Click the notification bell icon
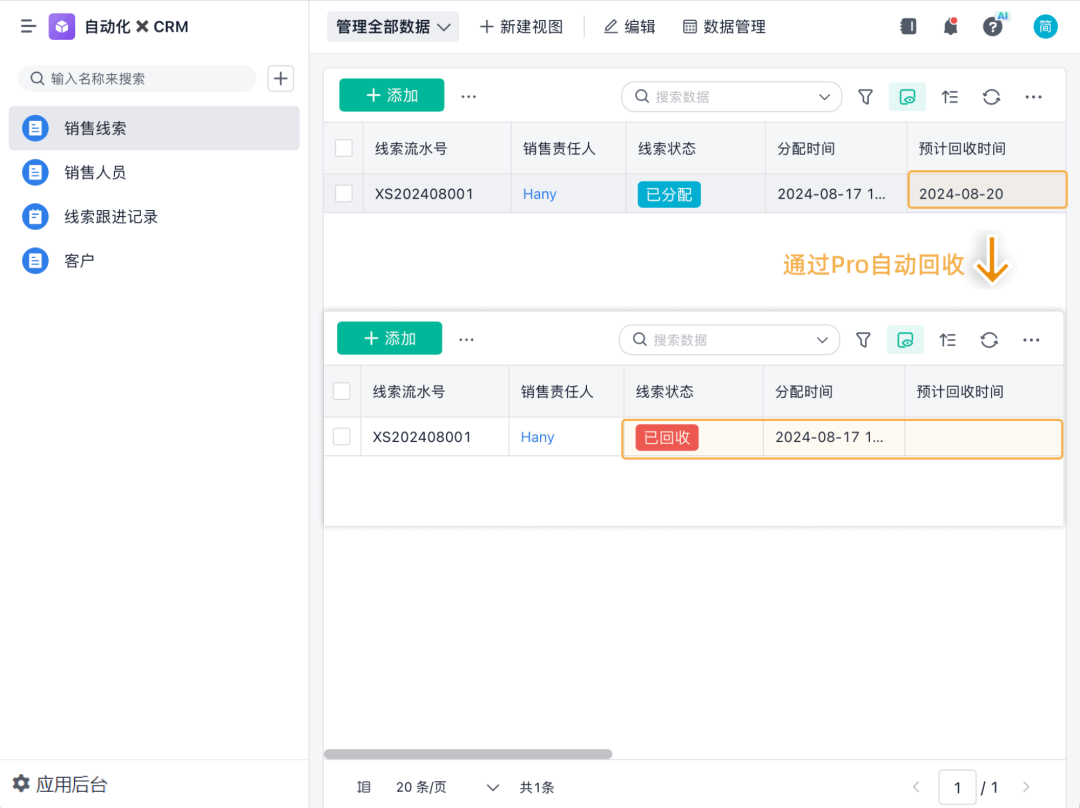This screenshot has width=1080, height=808. (x=950, y=27)
